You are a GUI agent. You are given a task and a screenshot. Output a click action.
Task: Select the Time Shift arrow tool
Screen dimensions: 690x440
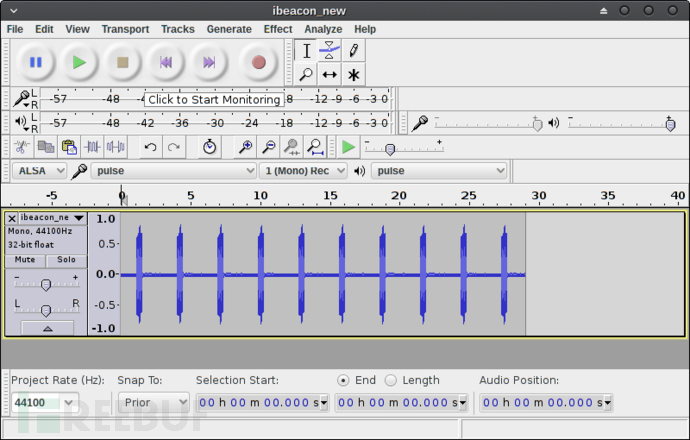click(x=329, y=74)
